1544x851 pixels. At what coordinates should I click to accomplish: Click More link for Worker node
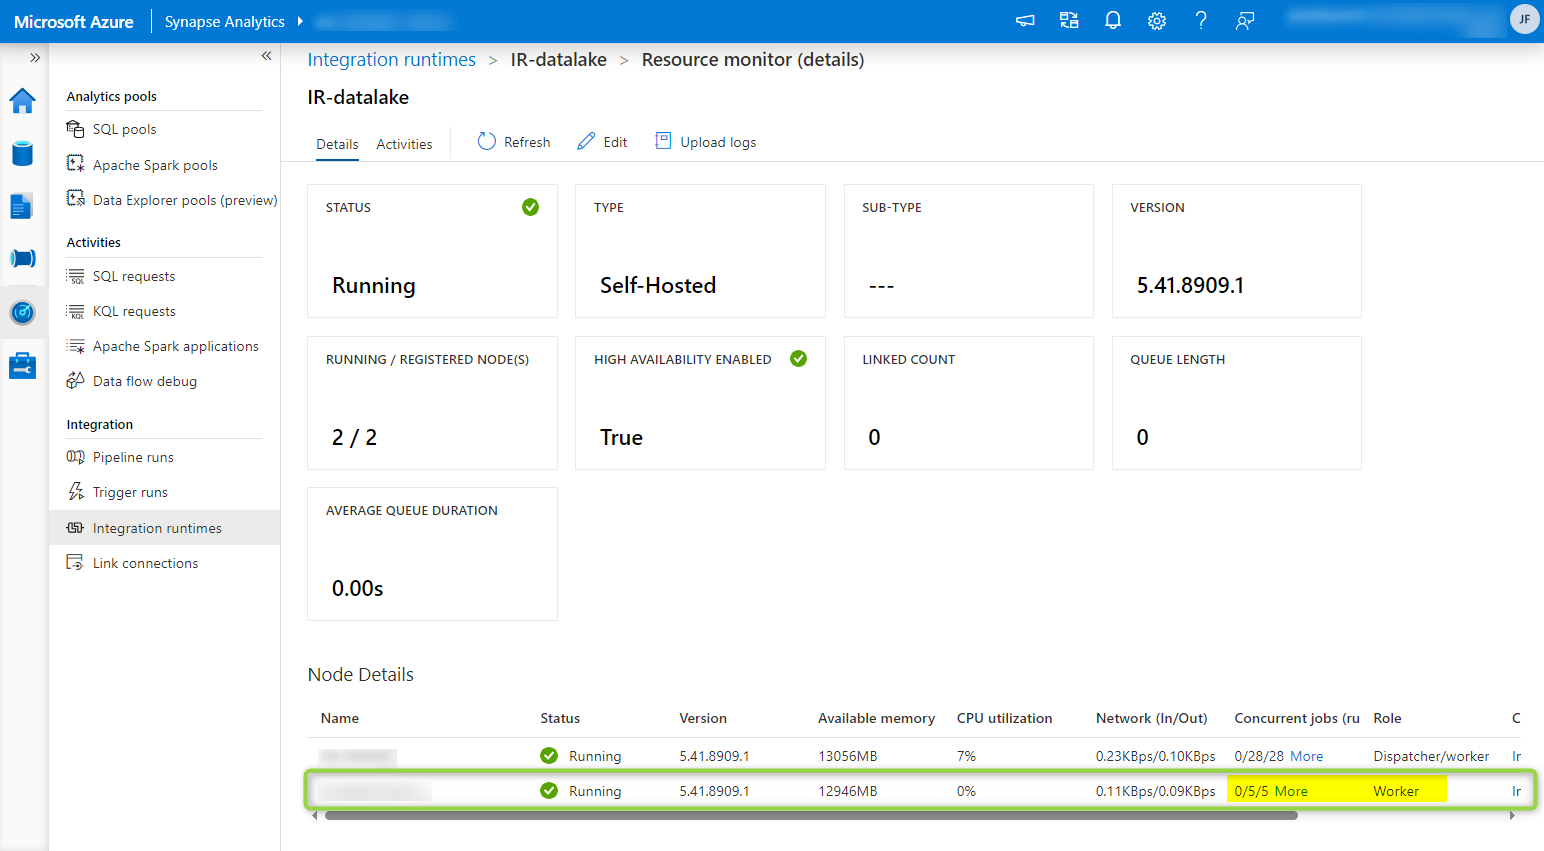tap(1291, 791)
